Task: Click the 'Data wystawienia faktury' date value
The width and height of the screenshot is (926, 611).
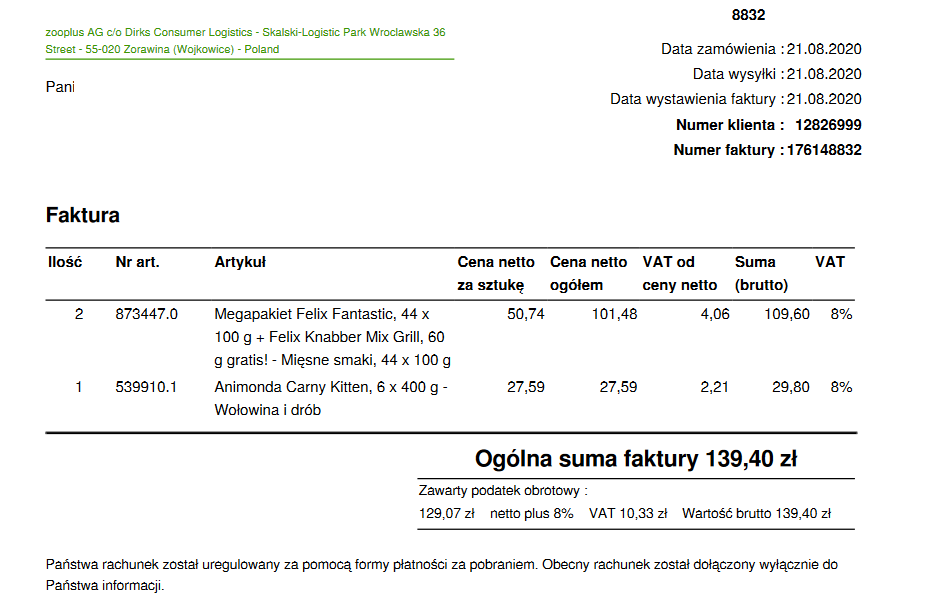Action: coord(824,99)
